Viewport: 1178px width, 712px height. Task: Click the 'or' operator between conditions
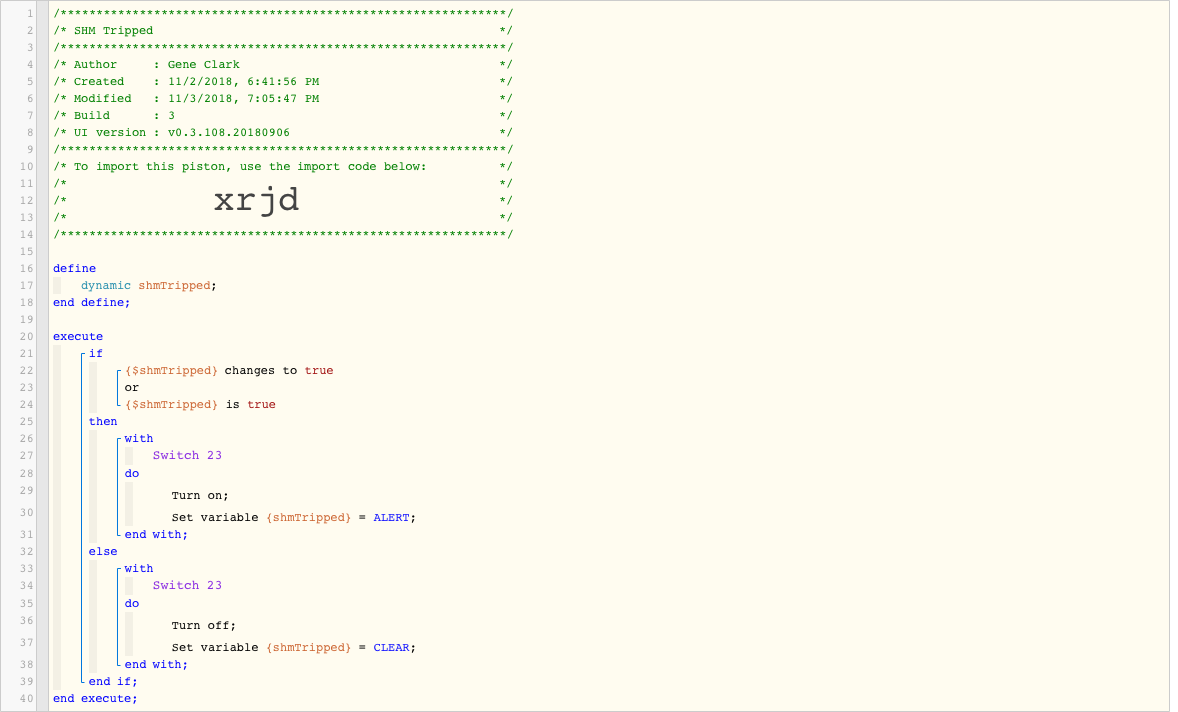[131, 388]
